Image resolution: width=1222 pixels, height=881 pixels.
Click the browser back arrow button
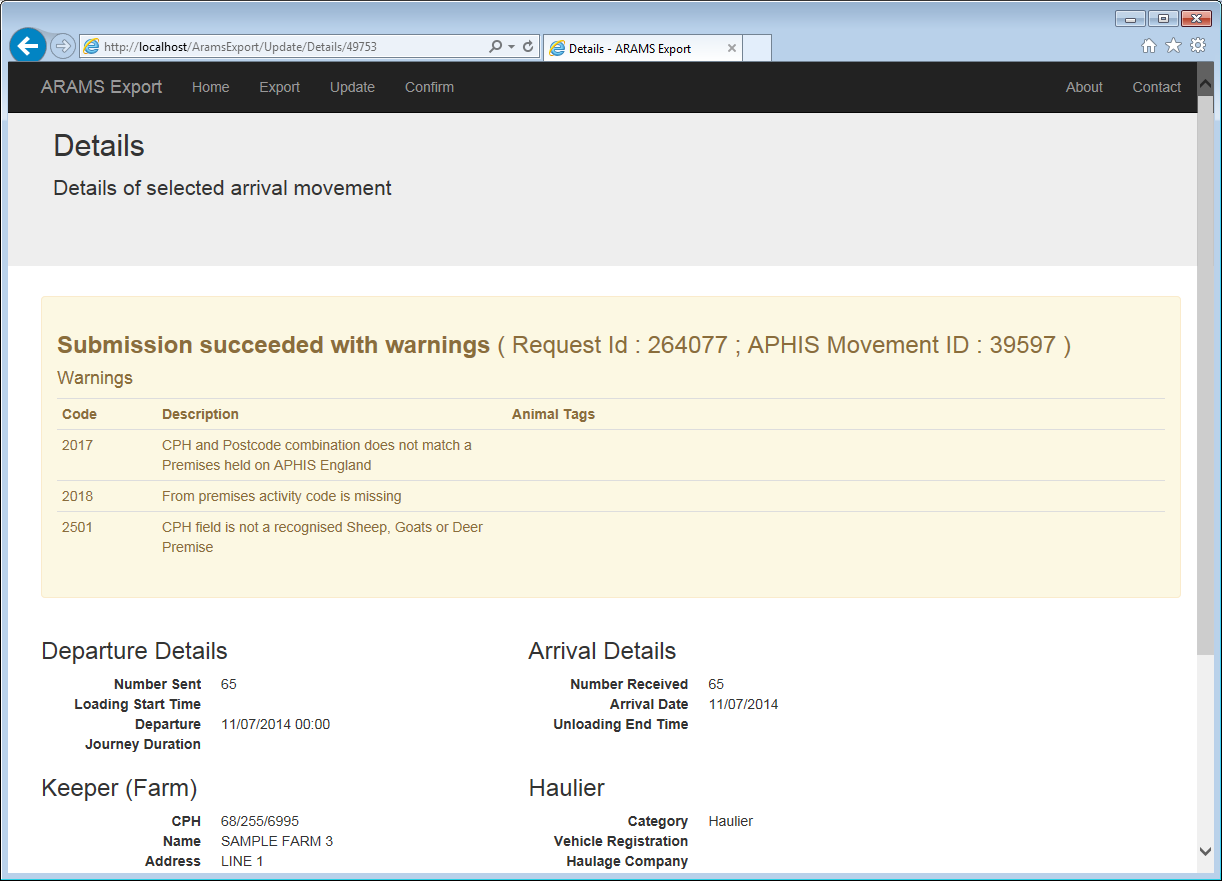tap(28, 46)
